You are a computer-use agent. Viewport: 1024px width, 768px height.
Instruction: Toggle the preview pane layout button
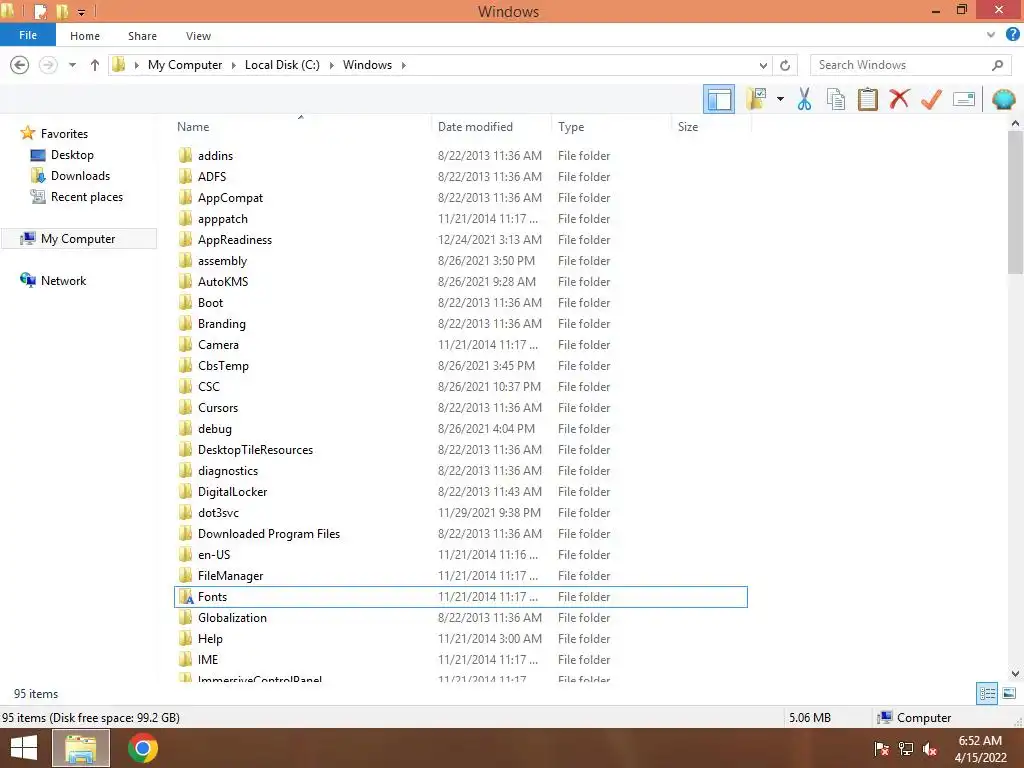coord(718,99)
